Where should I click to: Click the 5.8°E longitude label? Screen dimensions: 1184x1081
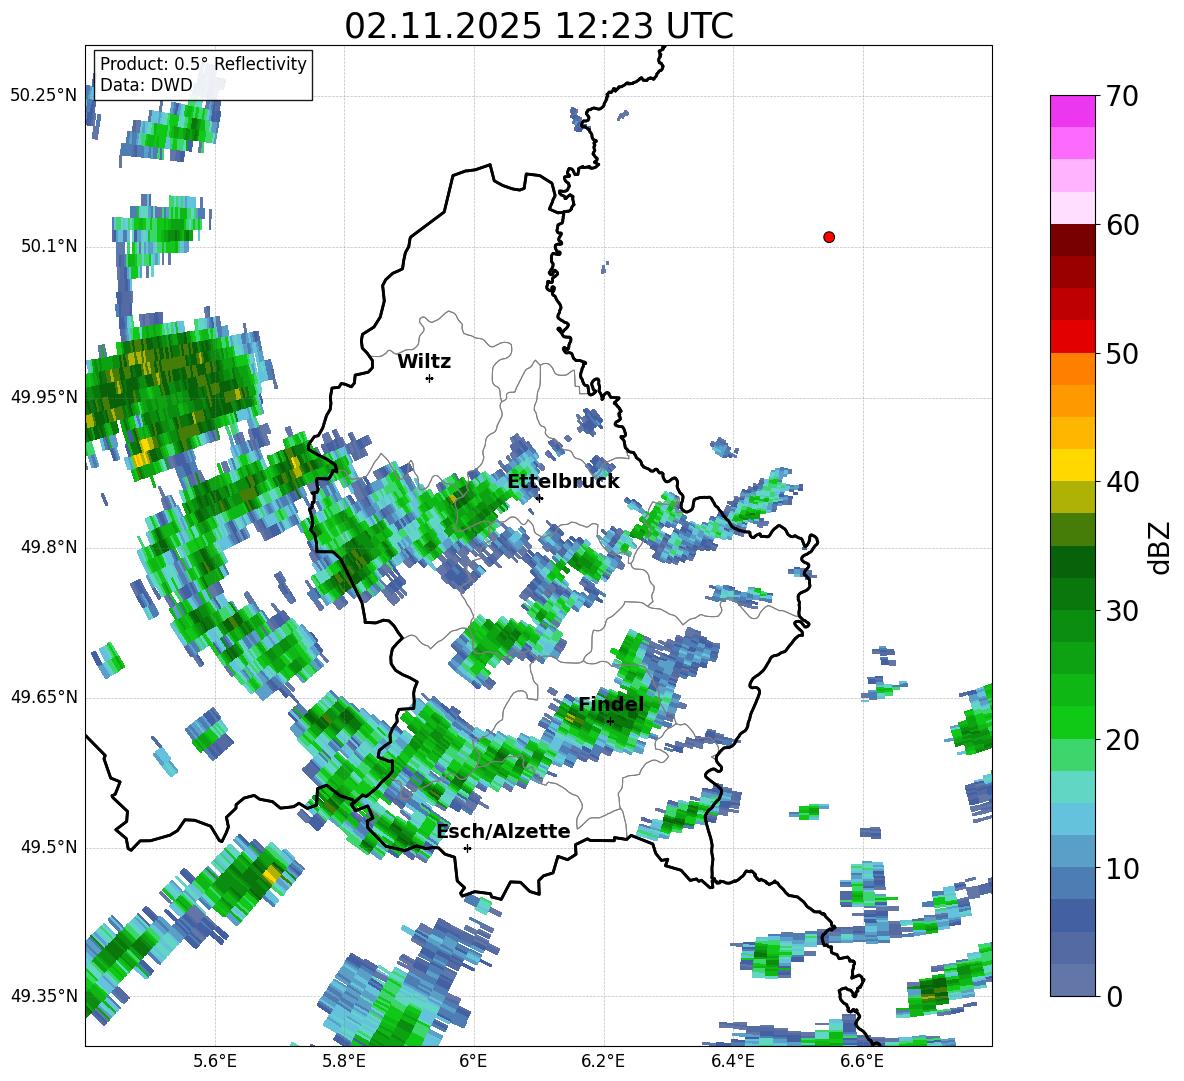click(344, 1061)
